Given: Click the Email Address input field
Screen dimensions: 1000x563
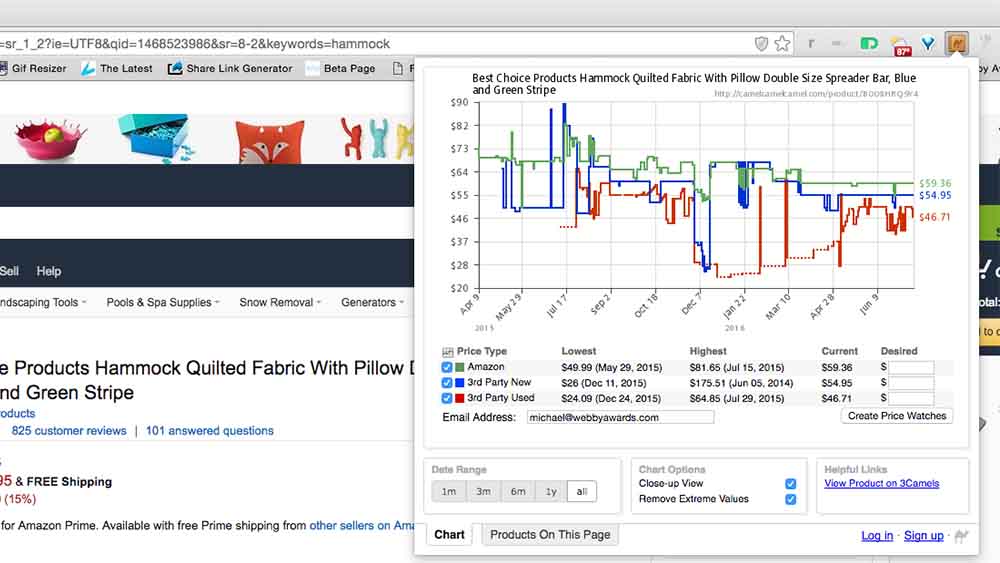Looking at the screenshot, I should pos(620,417).
